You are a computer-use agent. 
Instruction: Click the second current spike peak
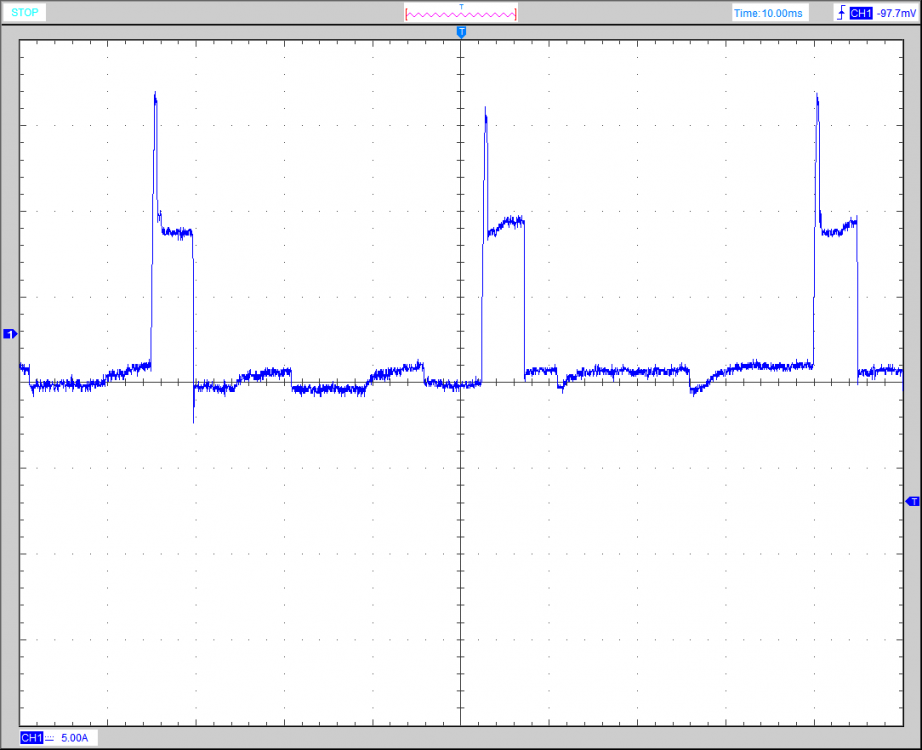tap(485, 109)
